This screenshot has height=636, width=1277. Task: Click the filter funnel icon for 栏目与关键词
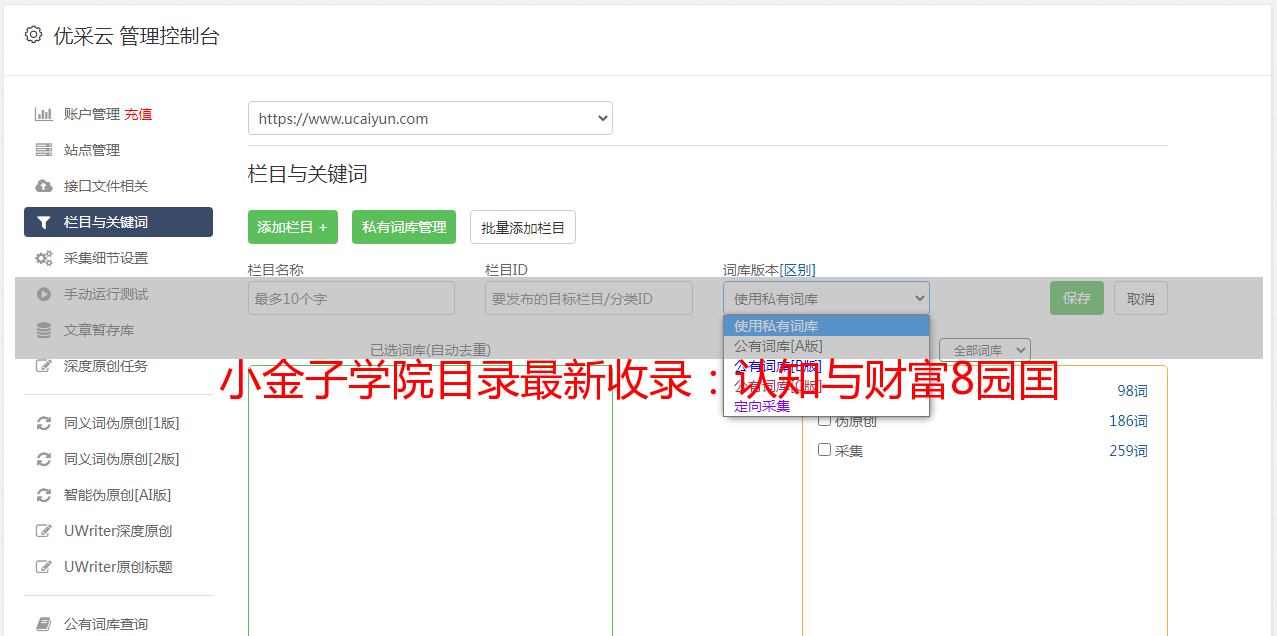tap(44, 222)
